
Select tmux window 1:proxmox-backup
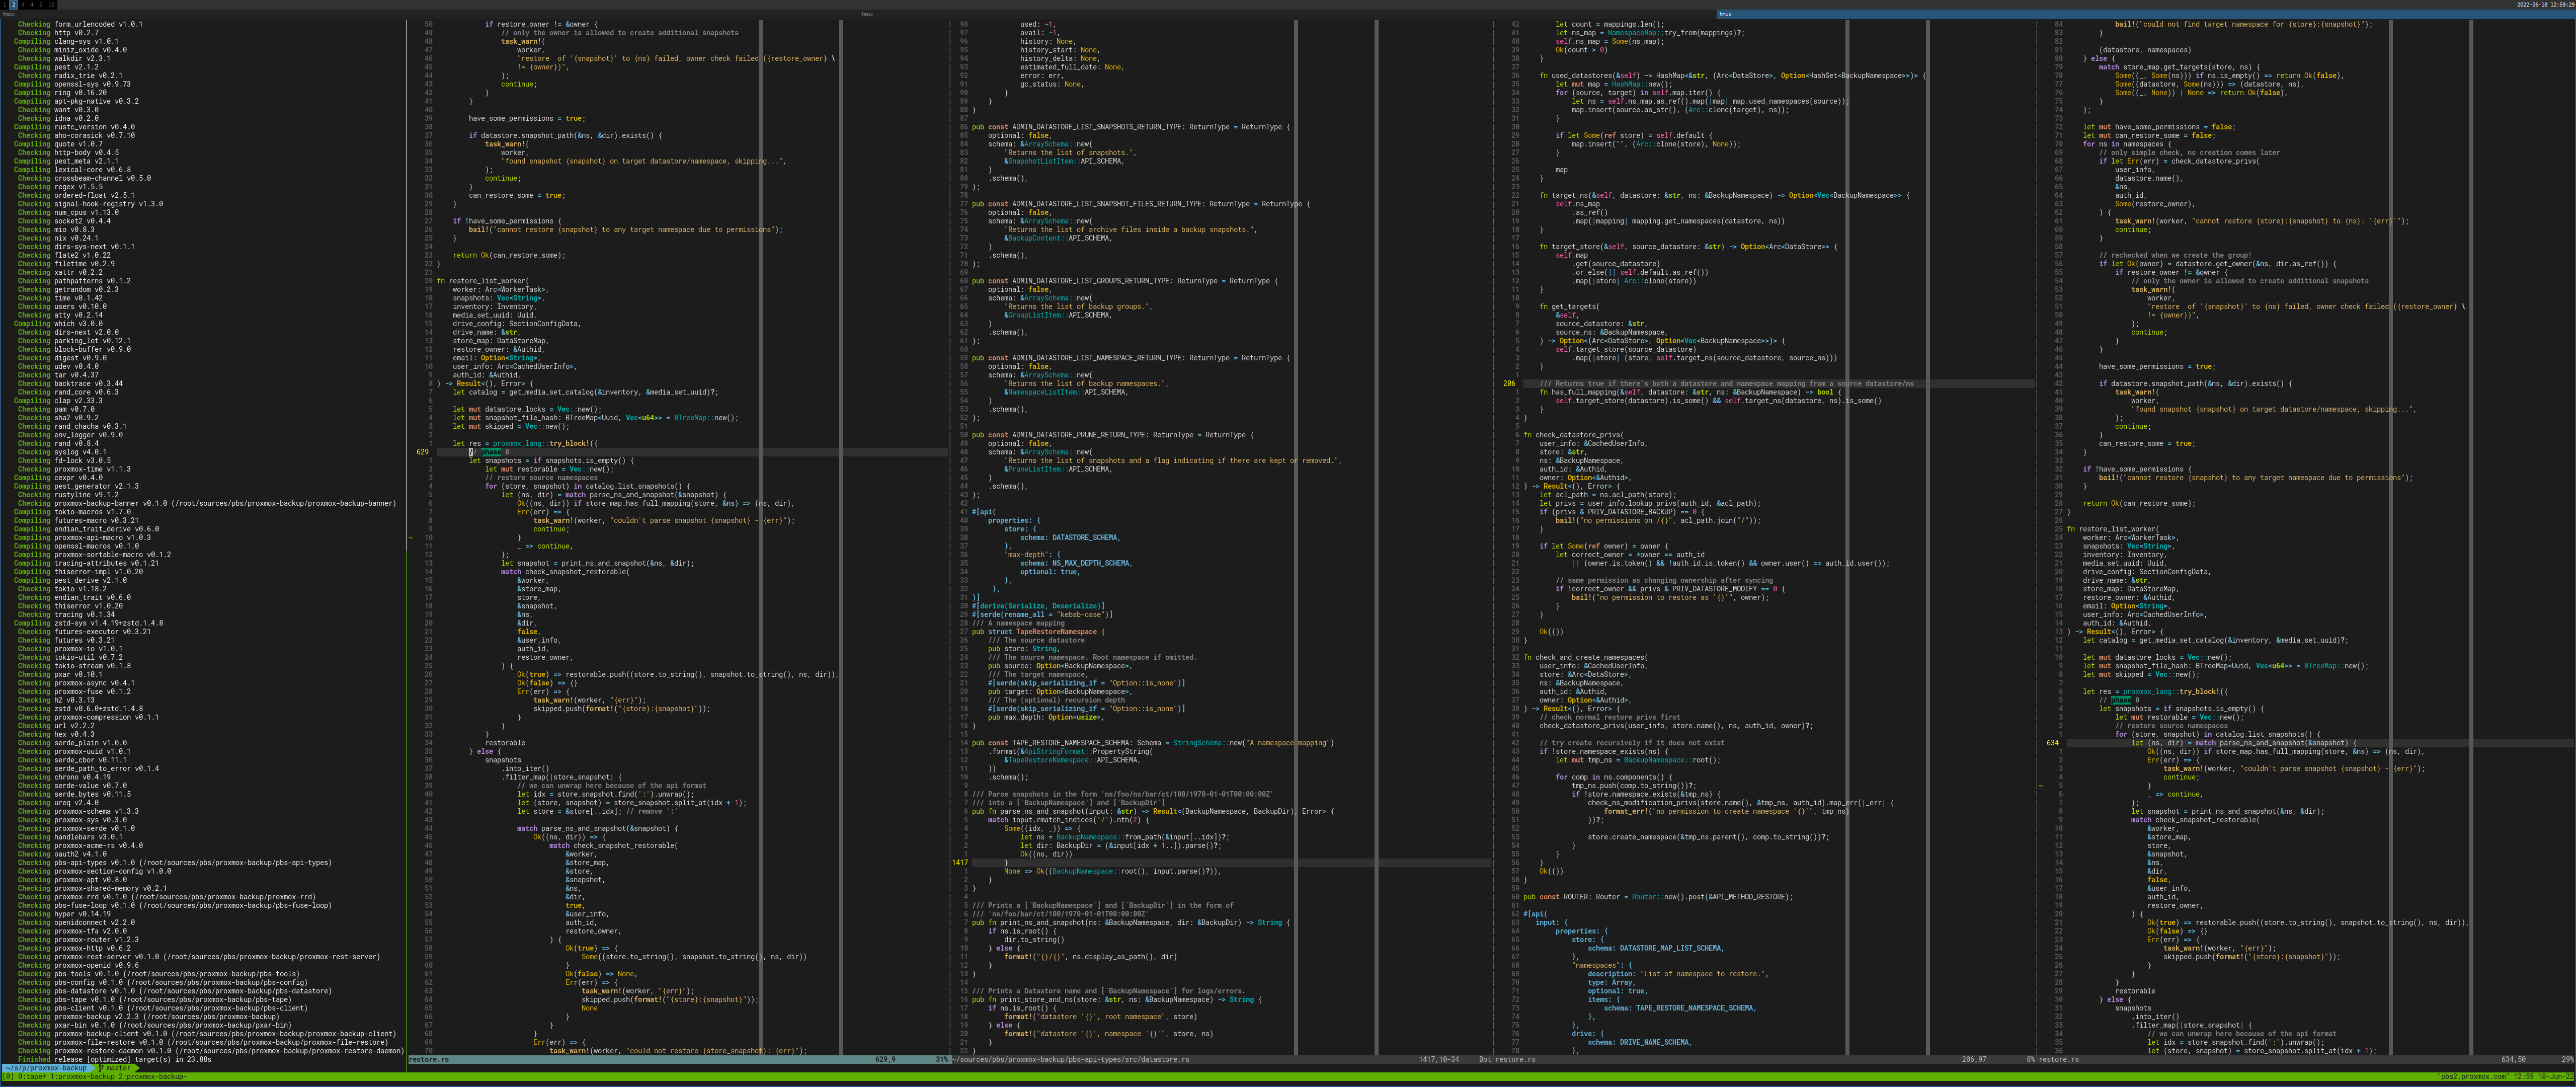pos(82,1077)
